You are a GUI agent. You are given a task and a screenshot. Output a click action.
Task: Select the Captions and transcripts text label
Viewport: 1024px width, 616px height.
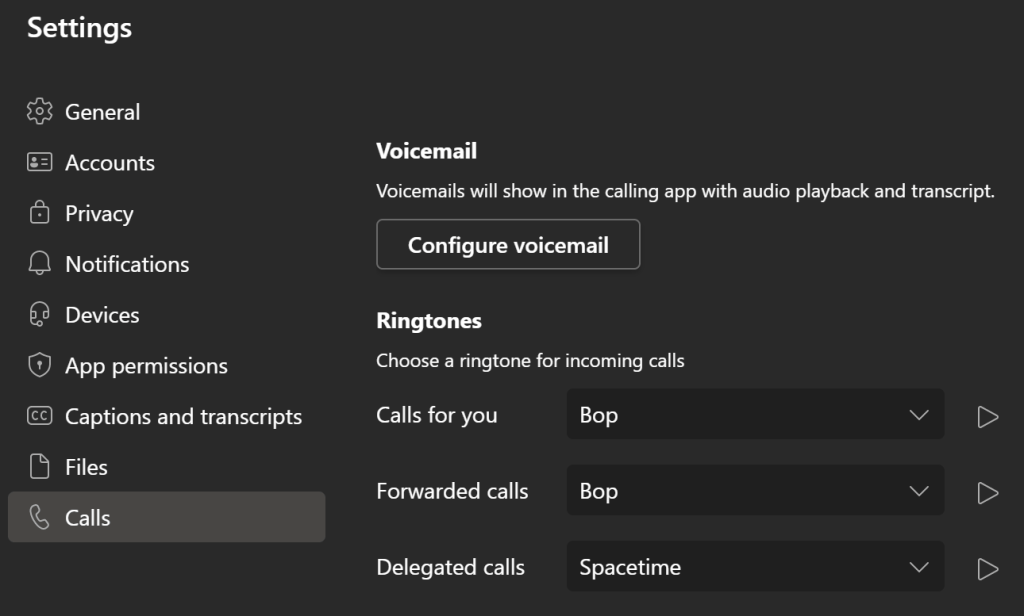click(x=183, y=417)
